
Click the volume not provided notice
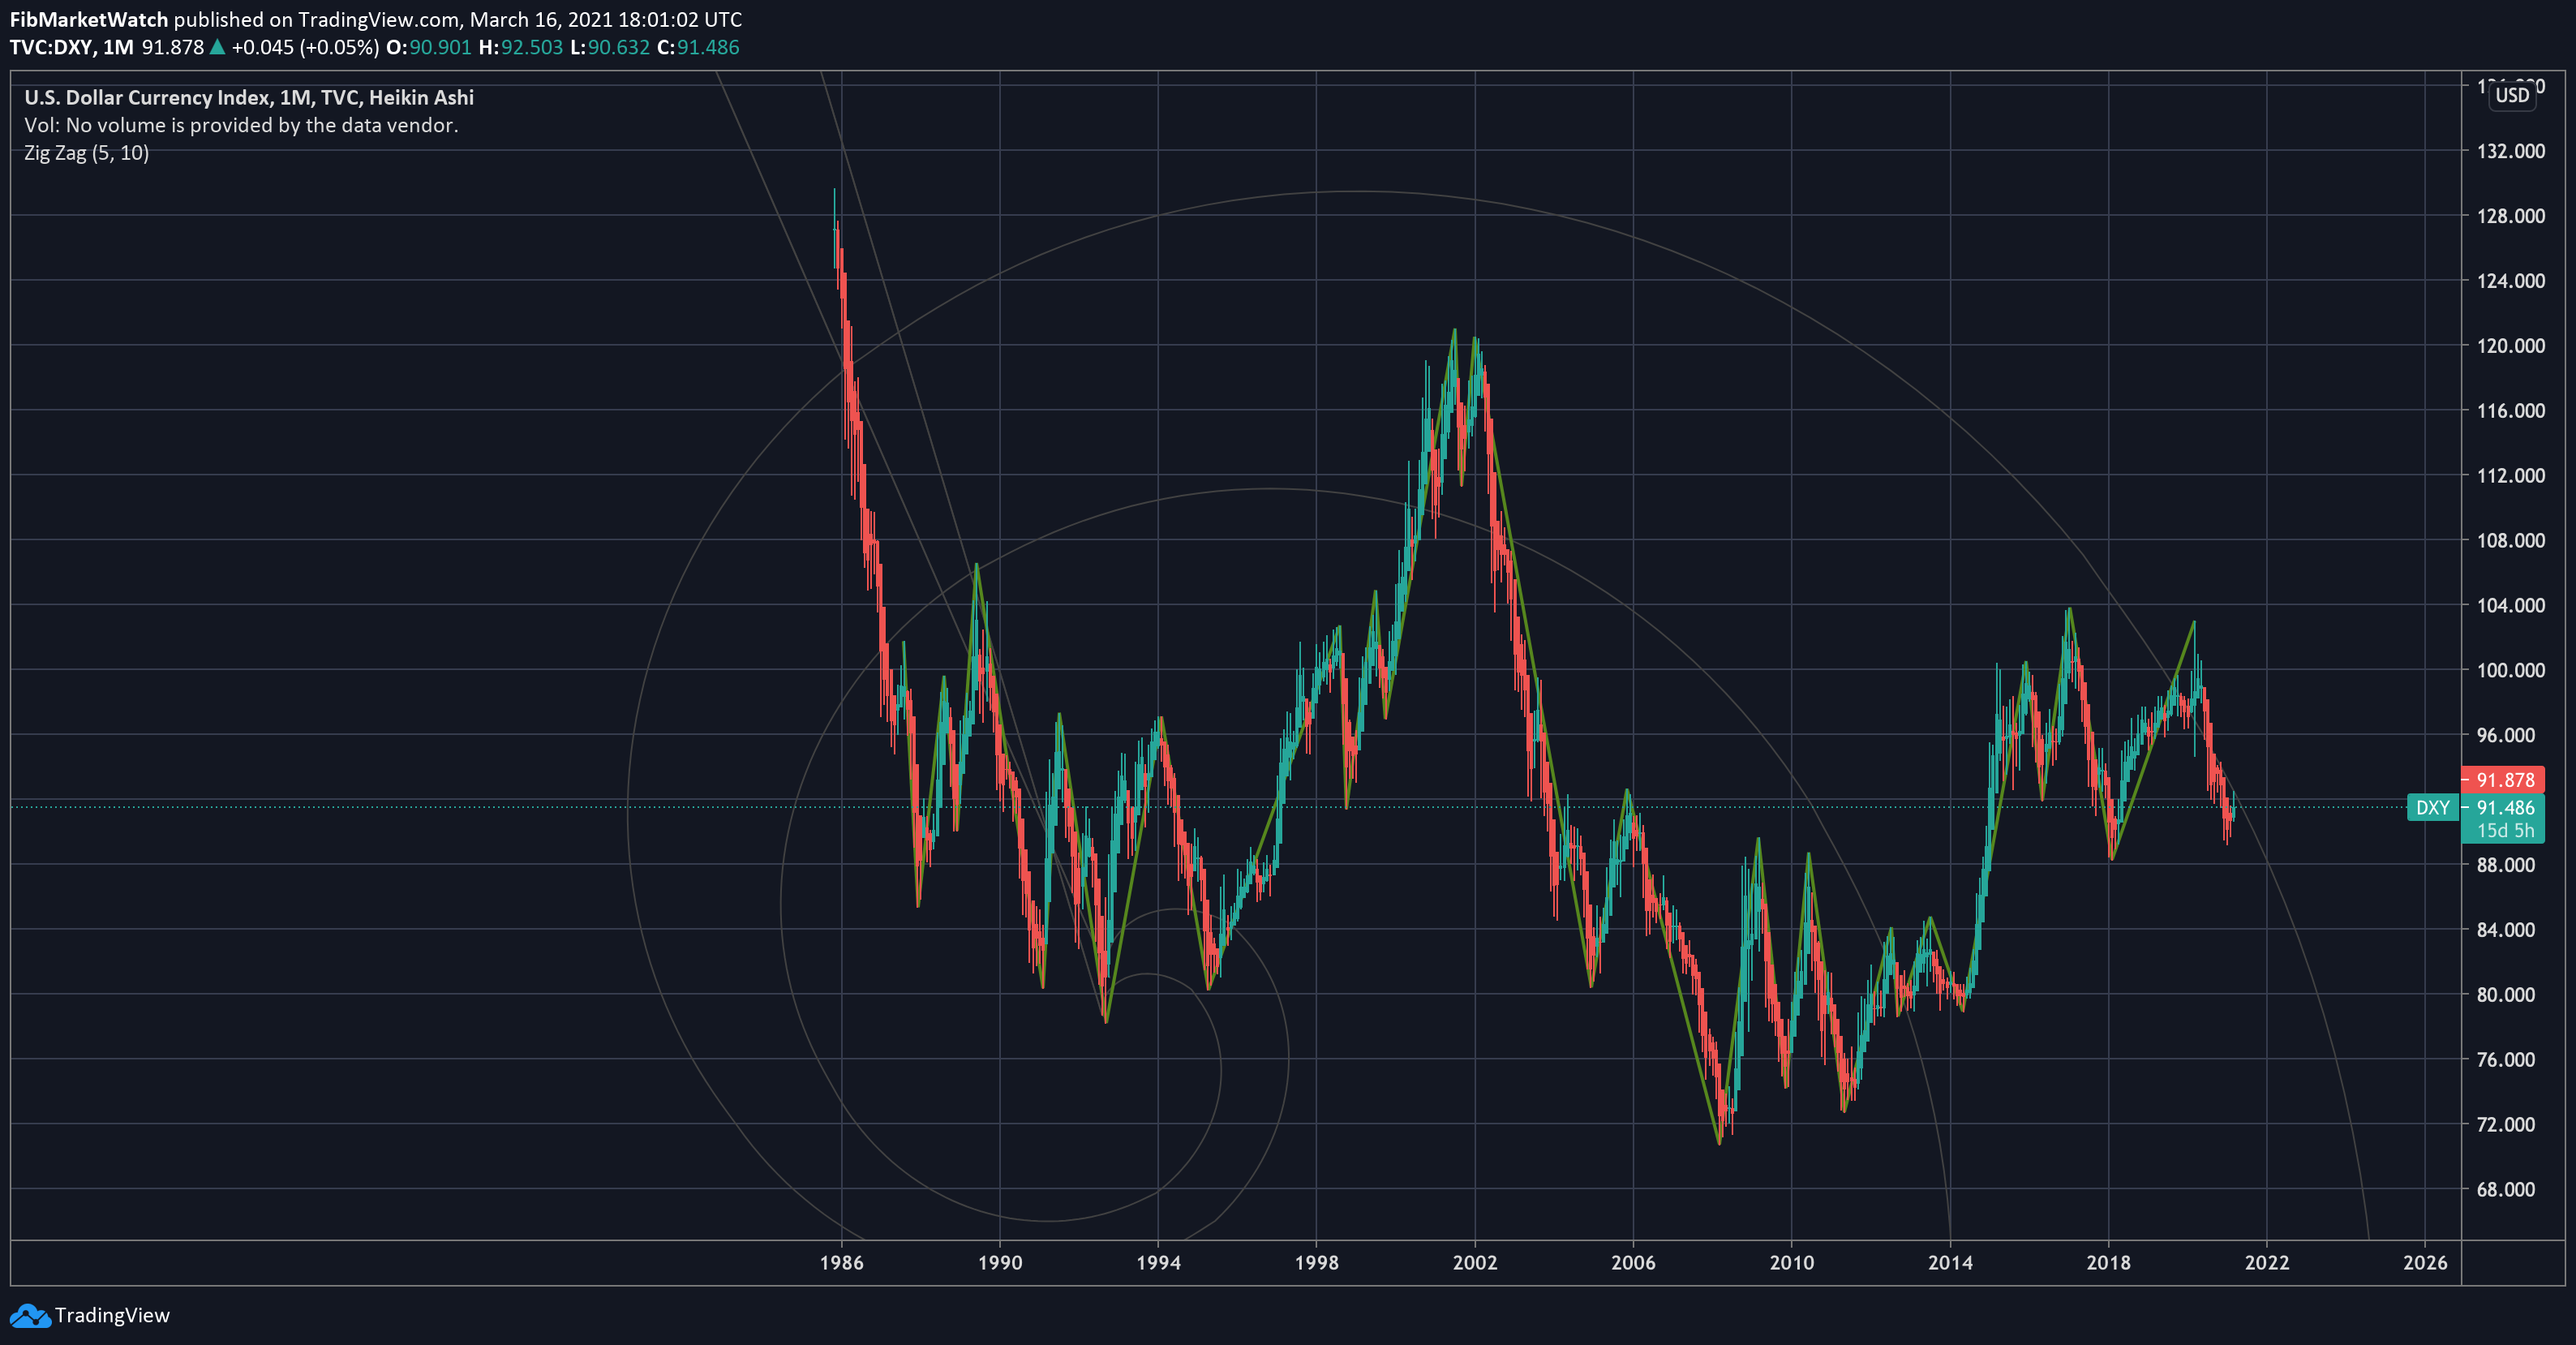click(x=241, y=126)
